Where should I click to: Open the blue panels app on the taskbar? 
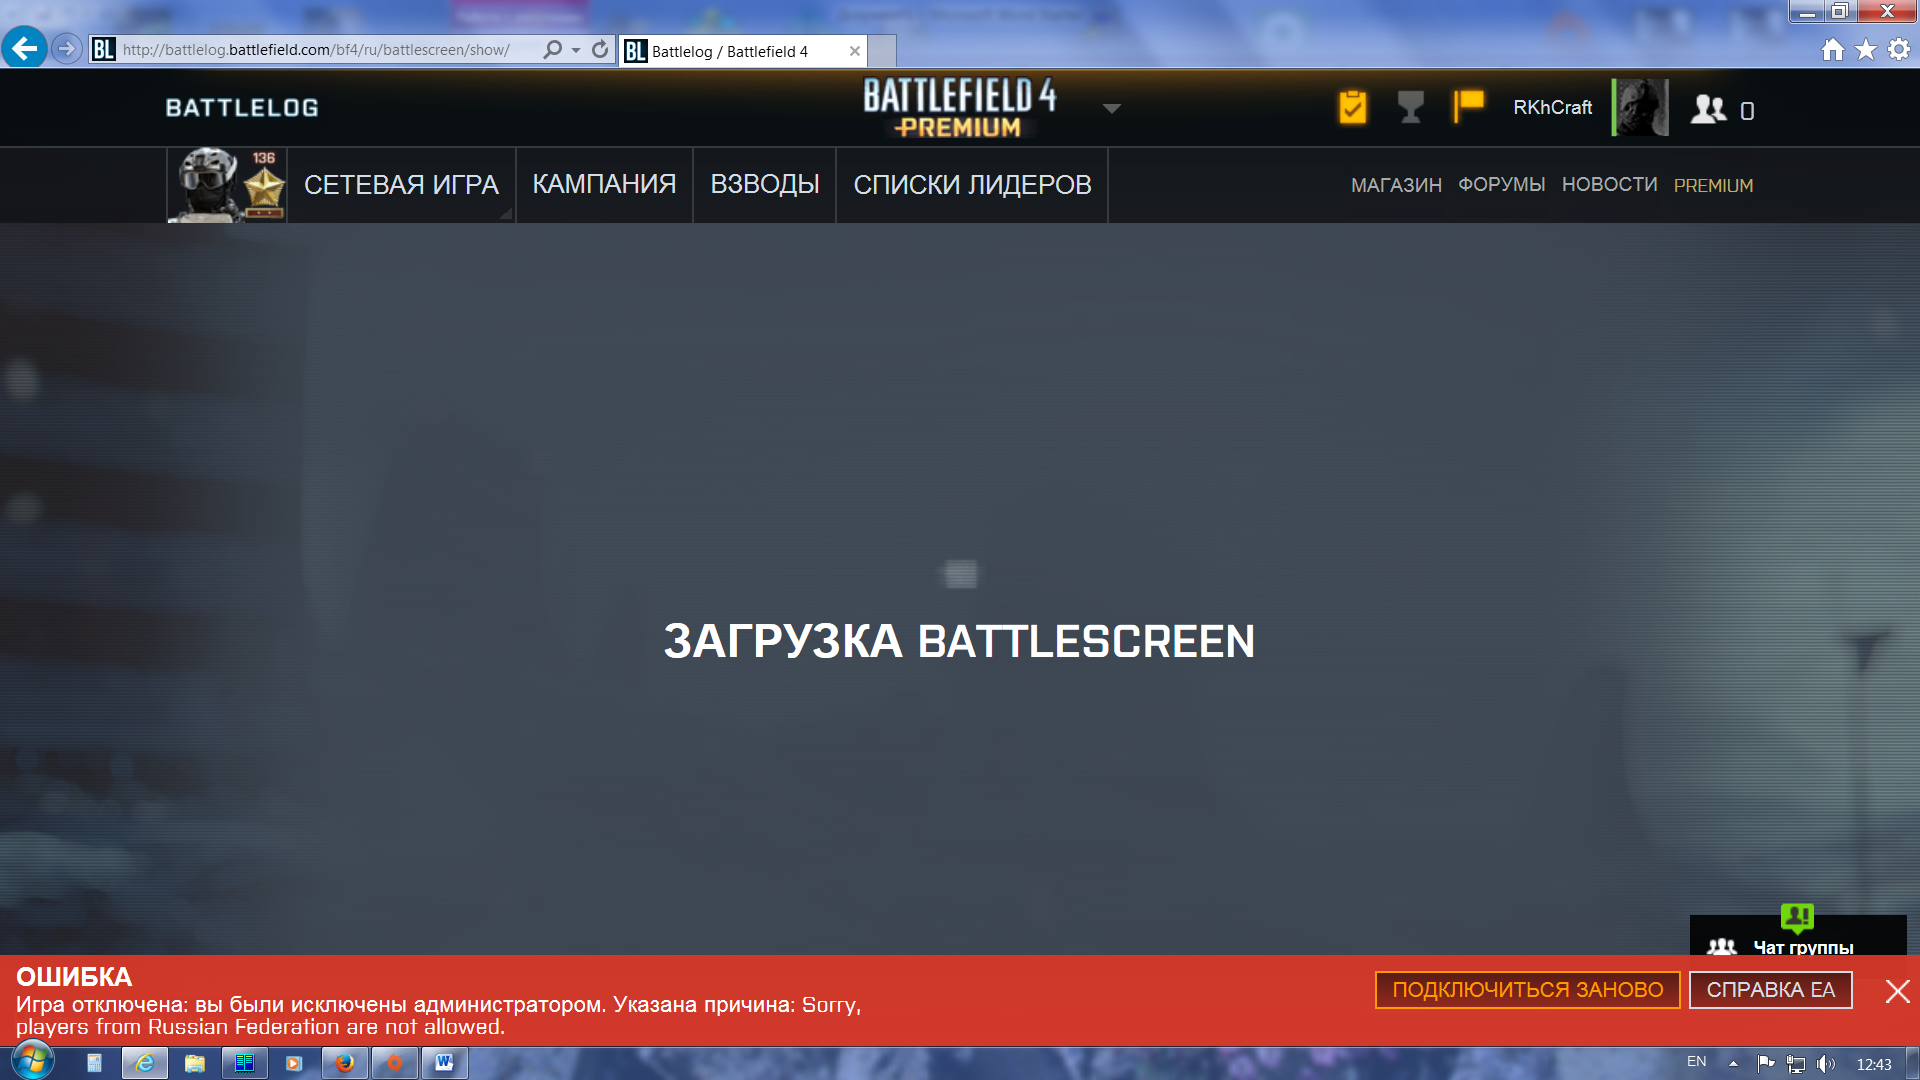click(244, 1063)
